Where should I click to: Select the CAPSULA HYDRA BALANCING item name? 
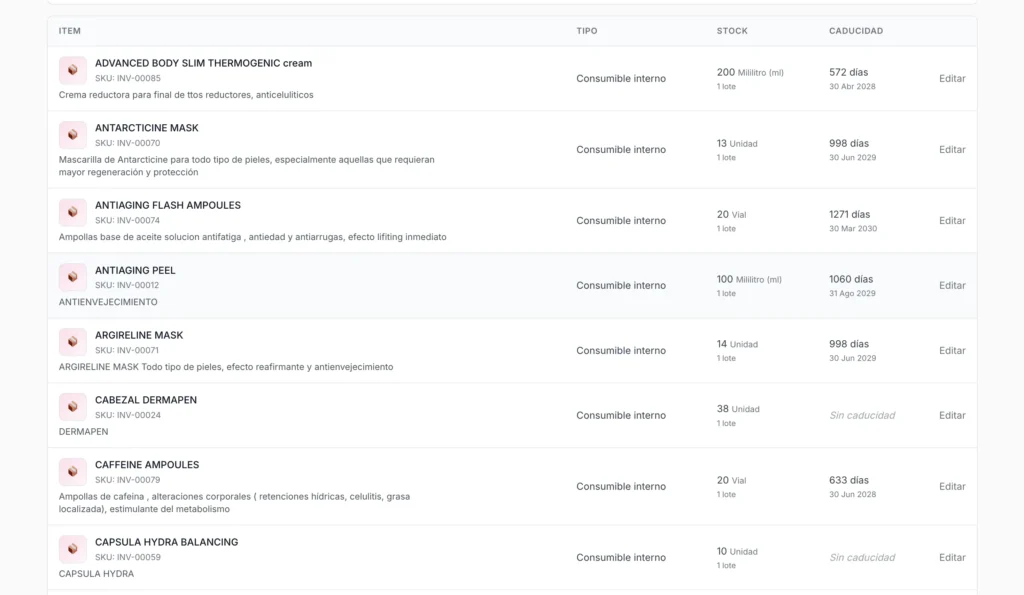click(x=167, y=542)
